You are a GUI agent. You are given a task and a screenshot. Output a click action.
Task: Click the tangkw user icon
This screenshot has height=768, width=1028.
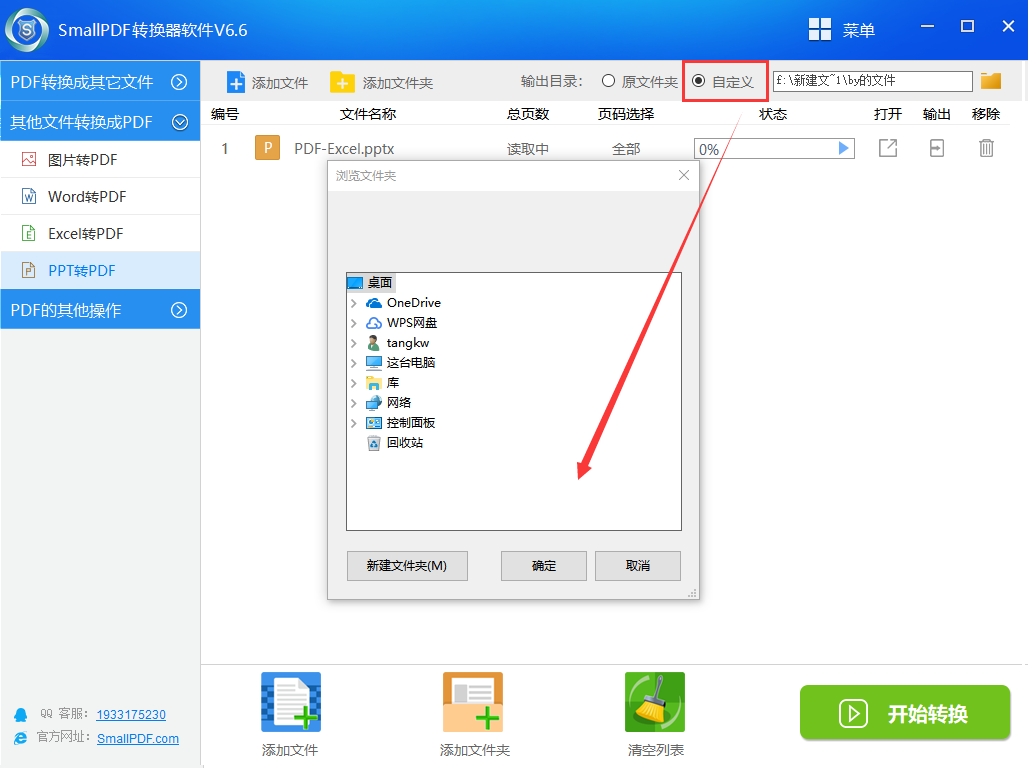click(x=374, y=343)
